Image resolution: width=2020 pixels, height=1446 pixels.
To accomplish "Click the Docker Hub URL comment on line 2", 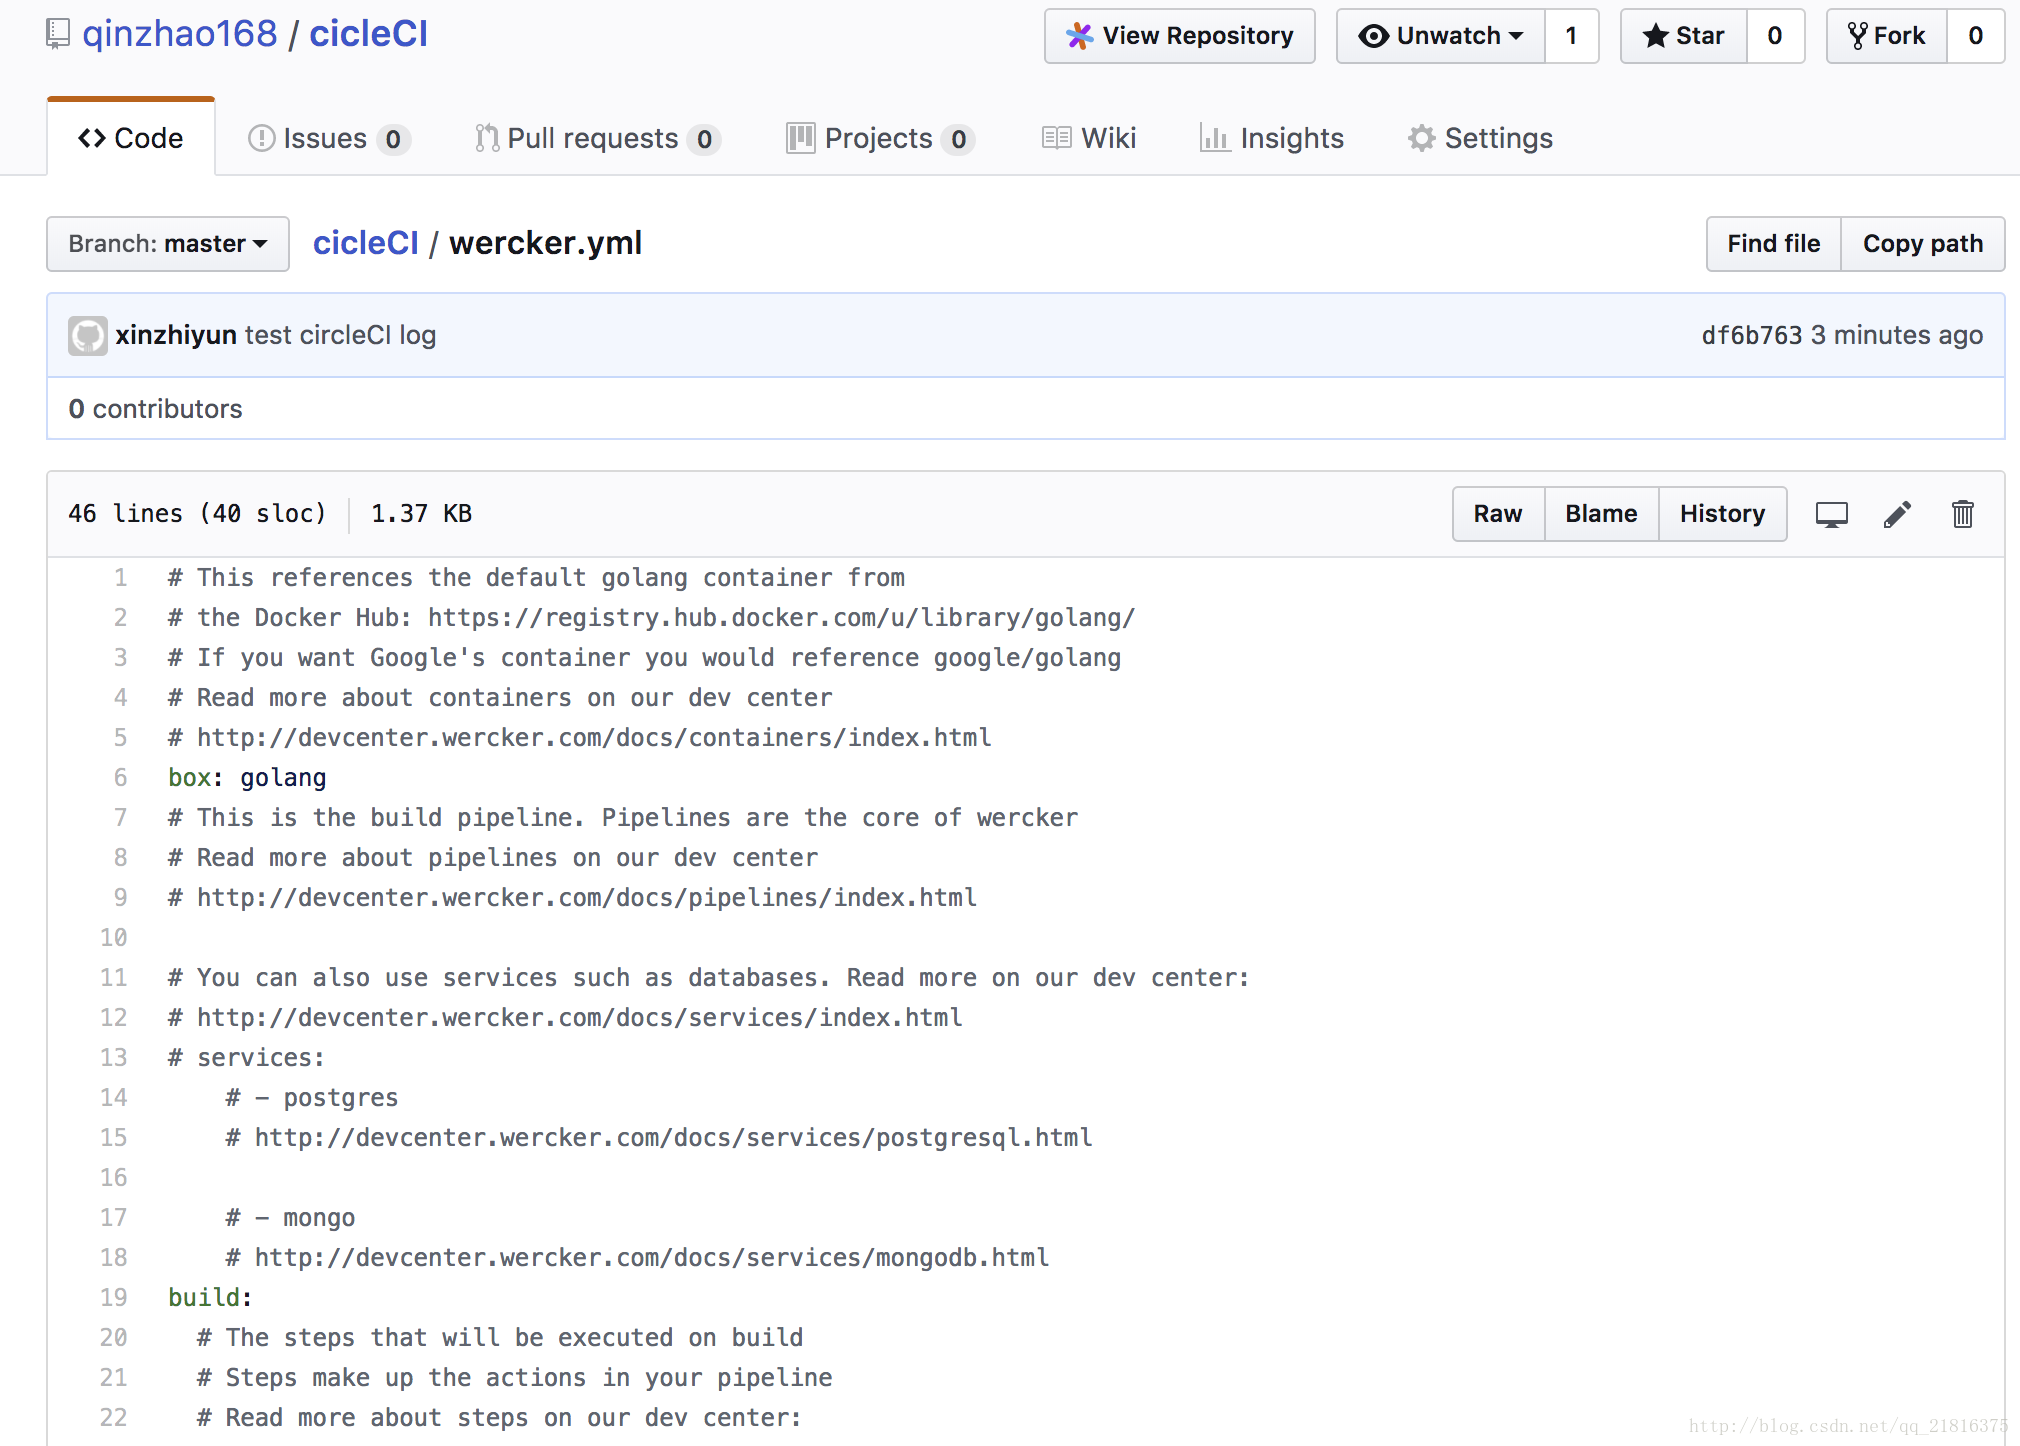I will click(x=651, y=618).
